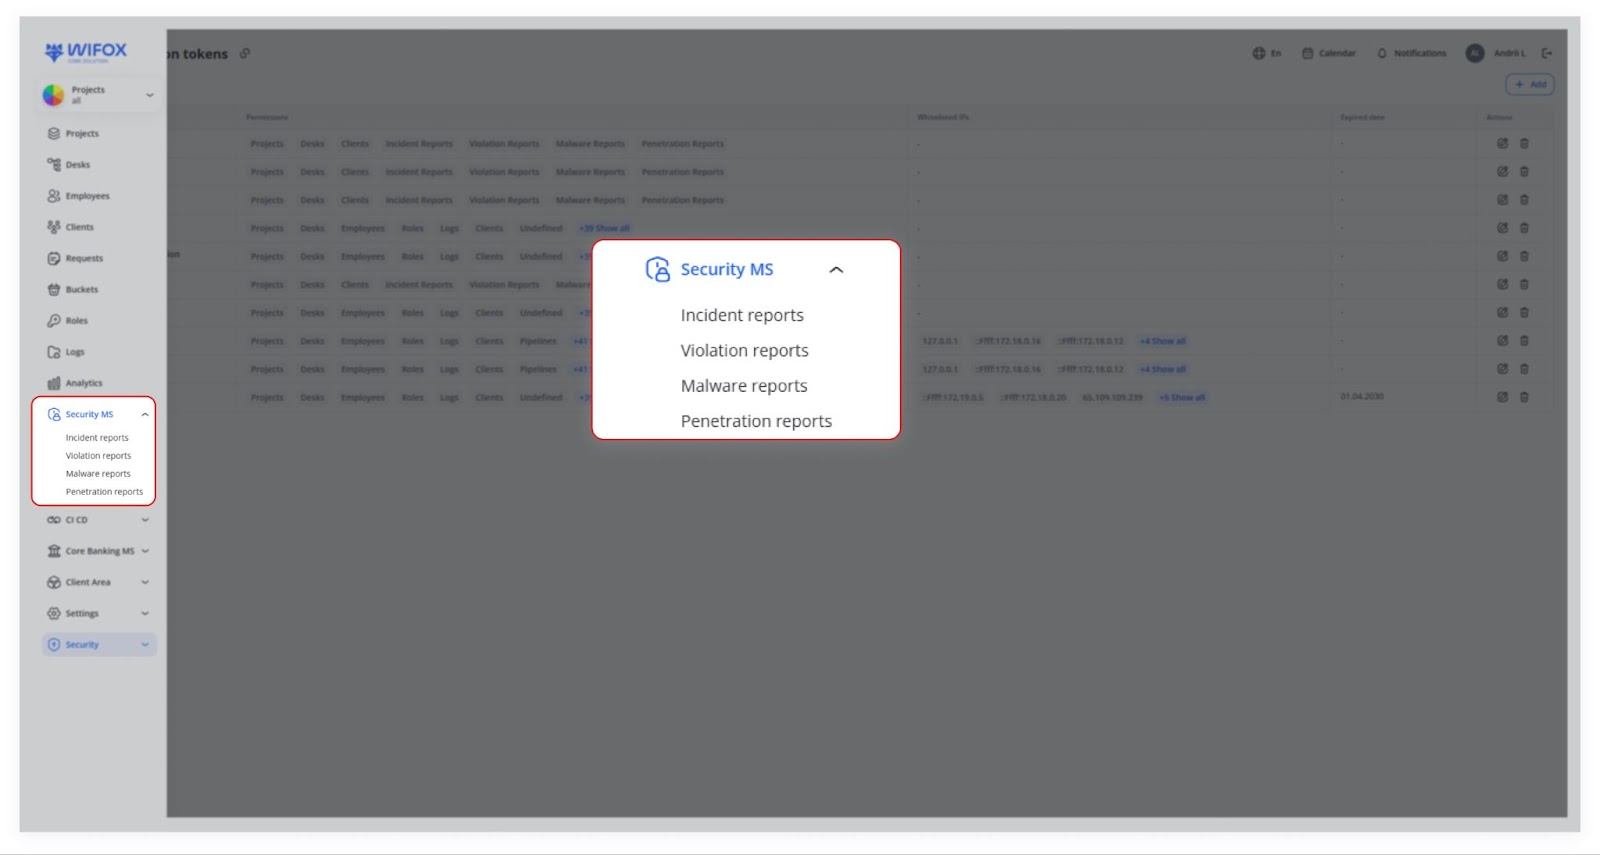The image size is (1600, 855).
Task: Click the Actions column header
Action: pos(1499,117)
